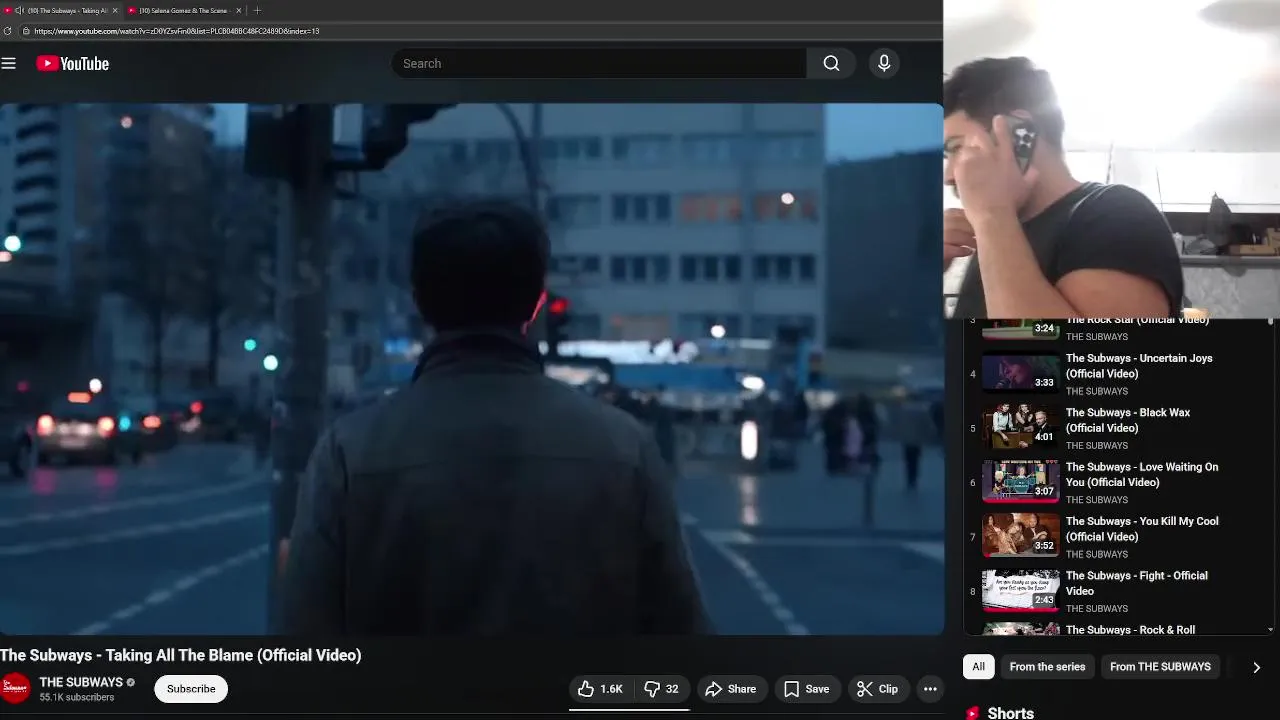Select the From THE SUBWAYS chip
This screenshot has width=1280, height=720.
pyautogui.click(x=1160, y=667)
